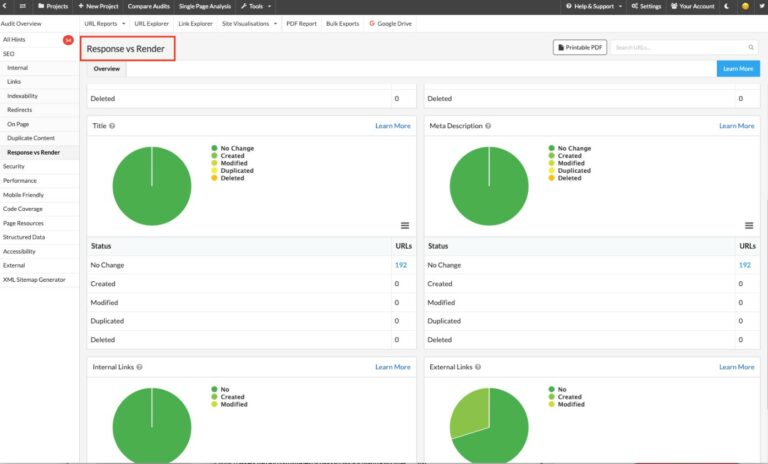Click help icon next to Meta Description
The image size is (768, 464).
(490, 126)
